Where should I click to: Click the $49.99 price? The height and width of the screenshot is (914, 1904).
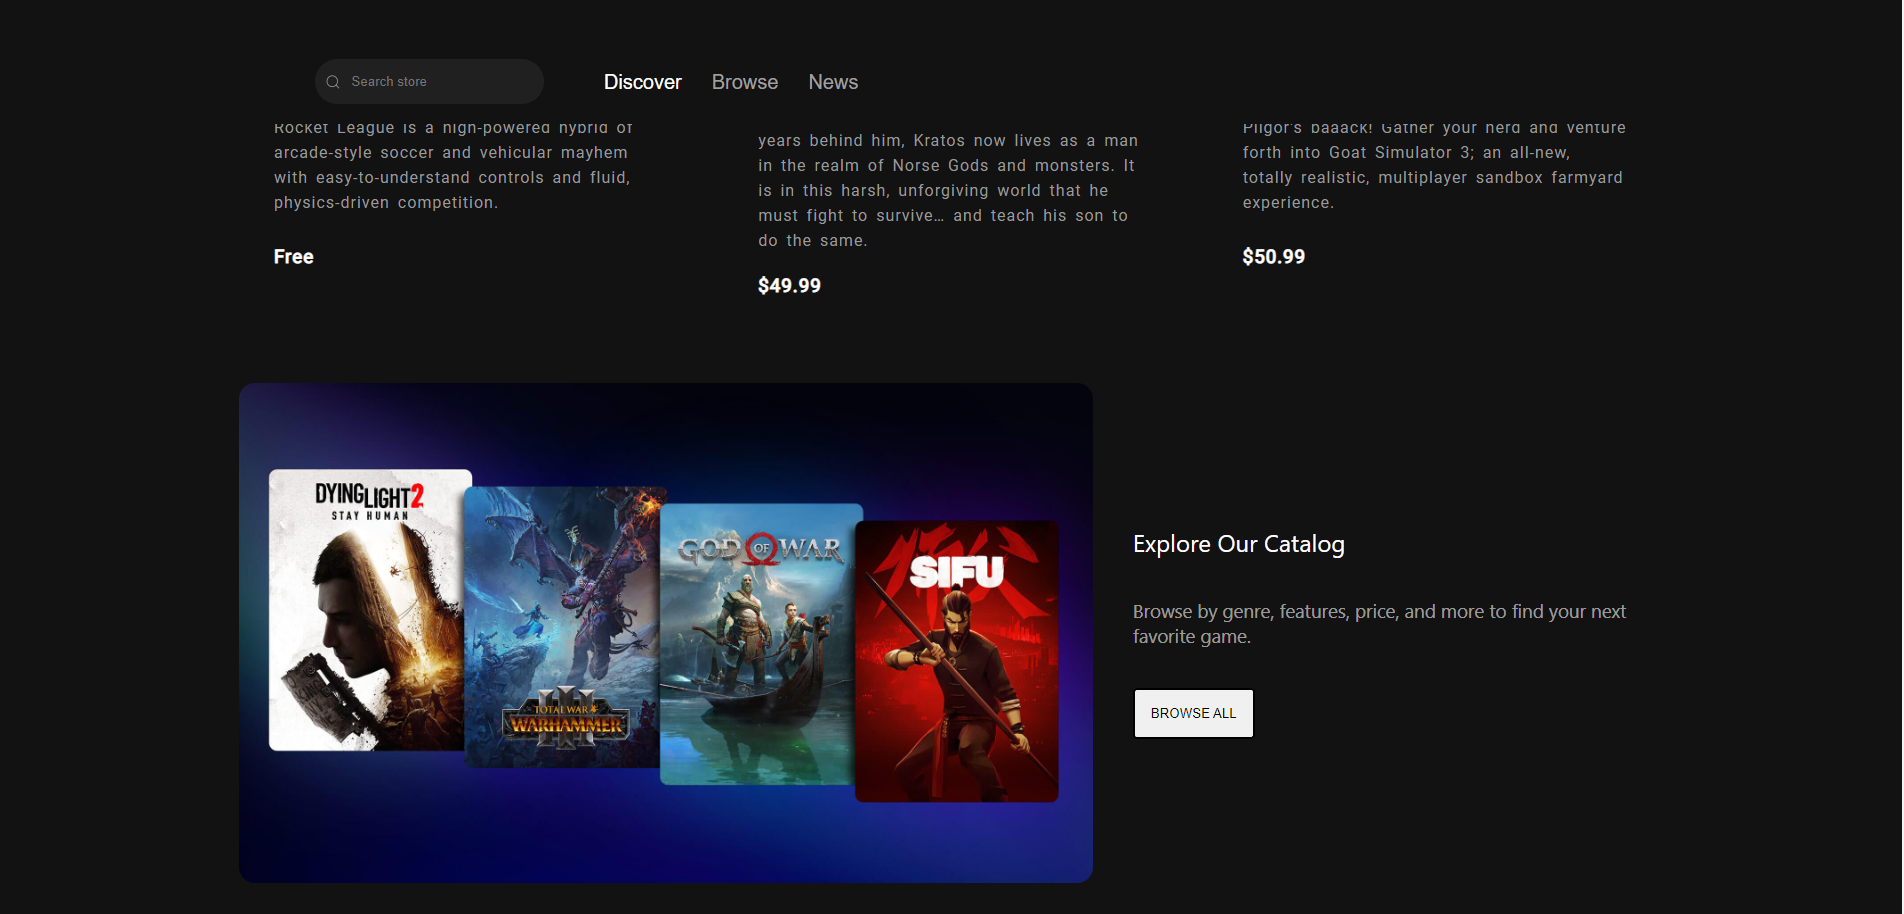(789, 286)
